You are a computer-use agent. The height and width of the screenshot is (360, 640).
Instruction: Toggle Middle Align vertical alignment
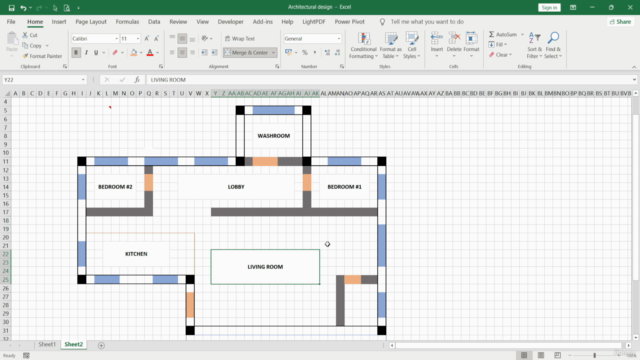[182, 38]
